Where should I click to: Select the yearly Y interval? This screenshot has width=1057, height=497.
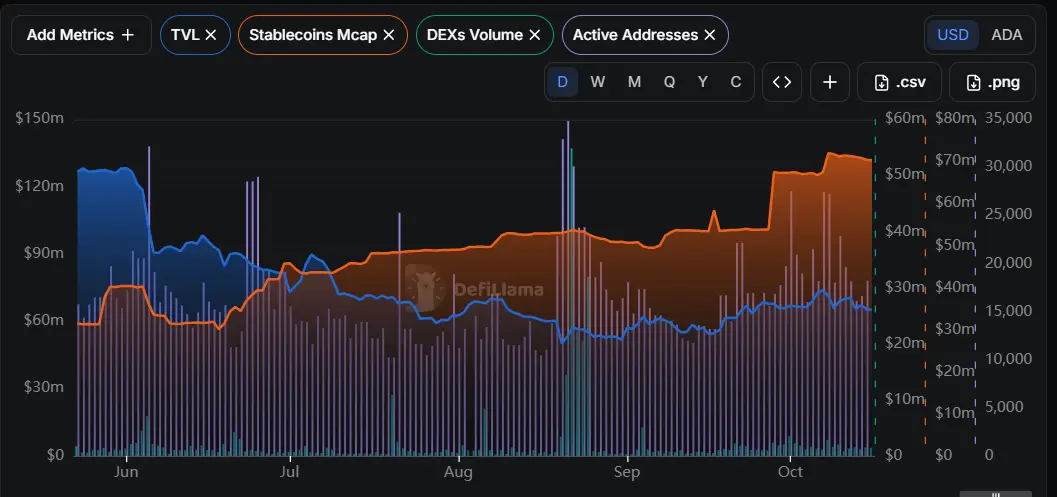click(x=703, y=82)
